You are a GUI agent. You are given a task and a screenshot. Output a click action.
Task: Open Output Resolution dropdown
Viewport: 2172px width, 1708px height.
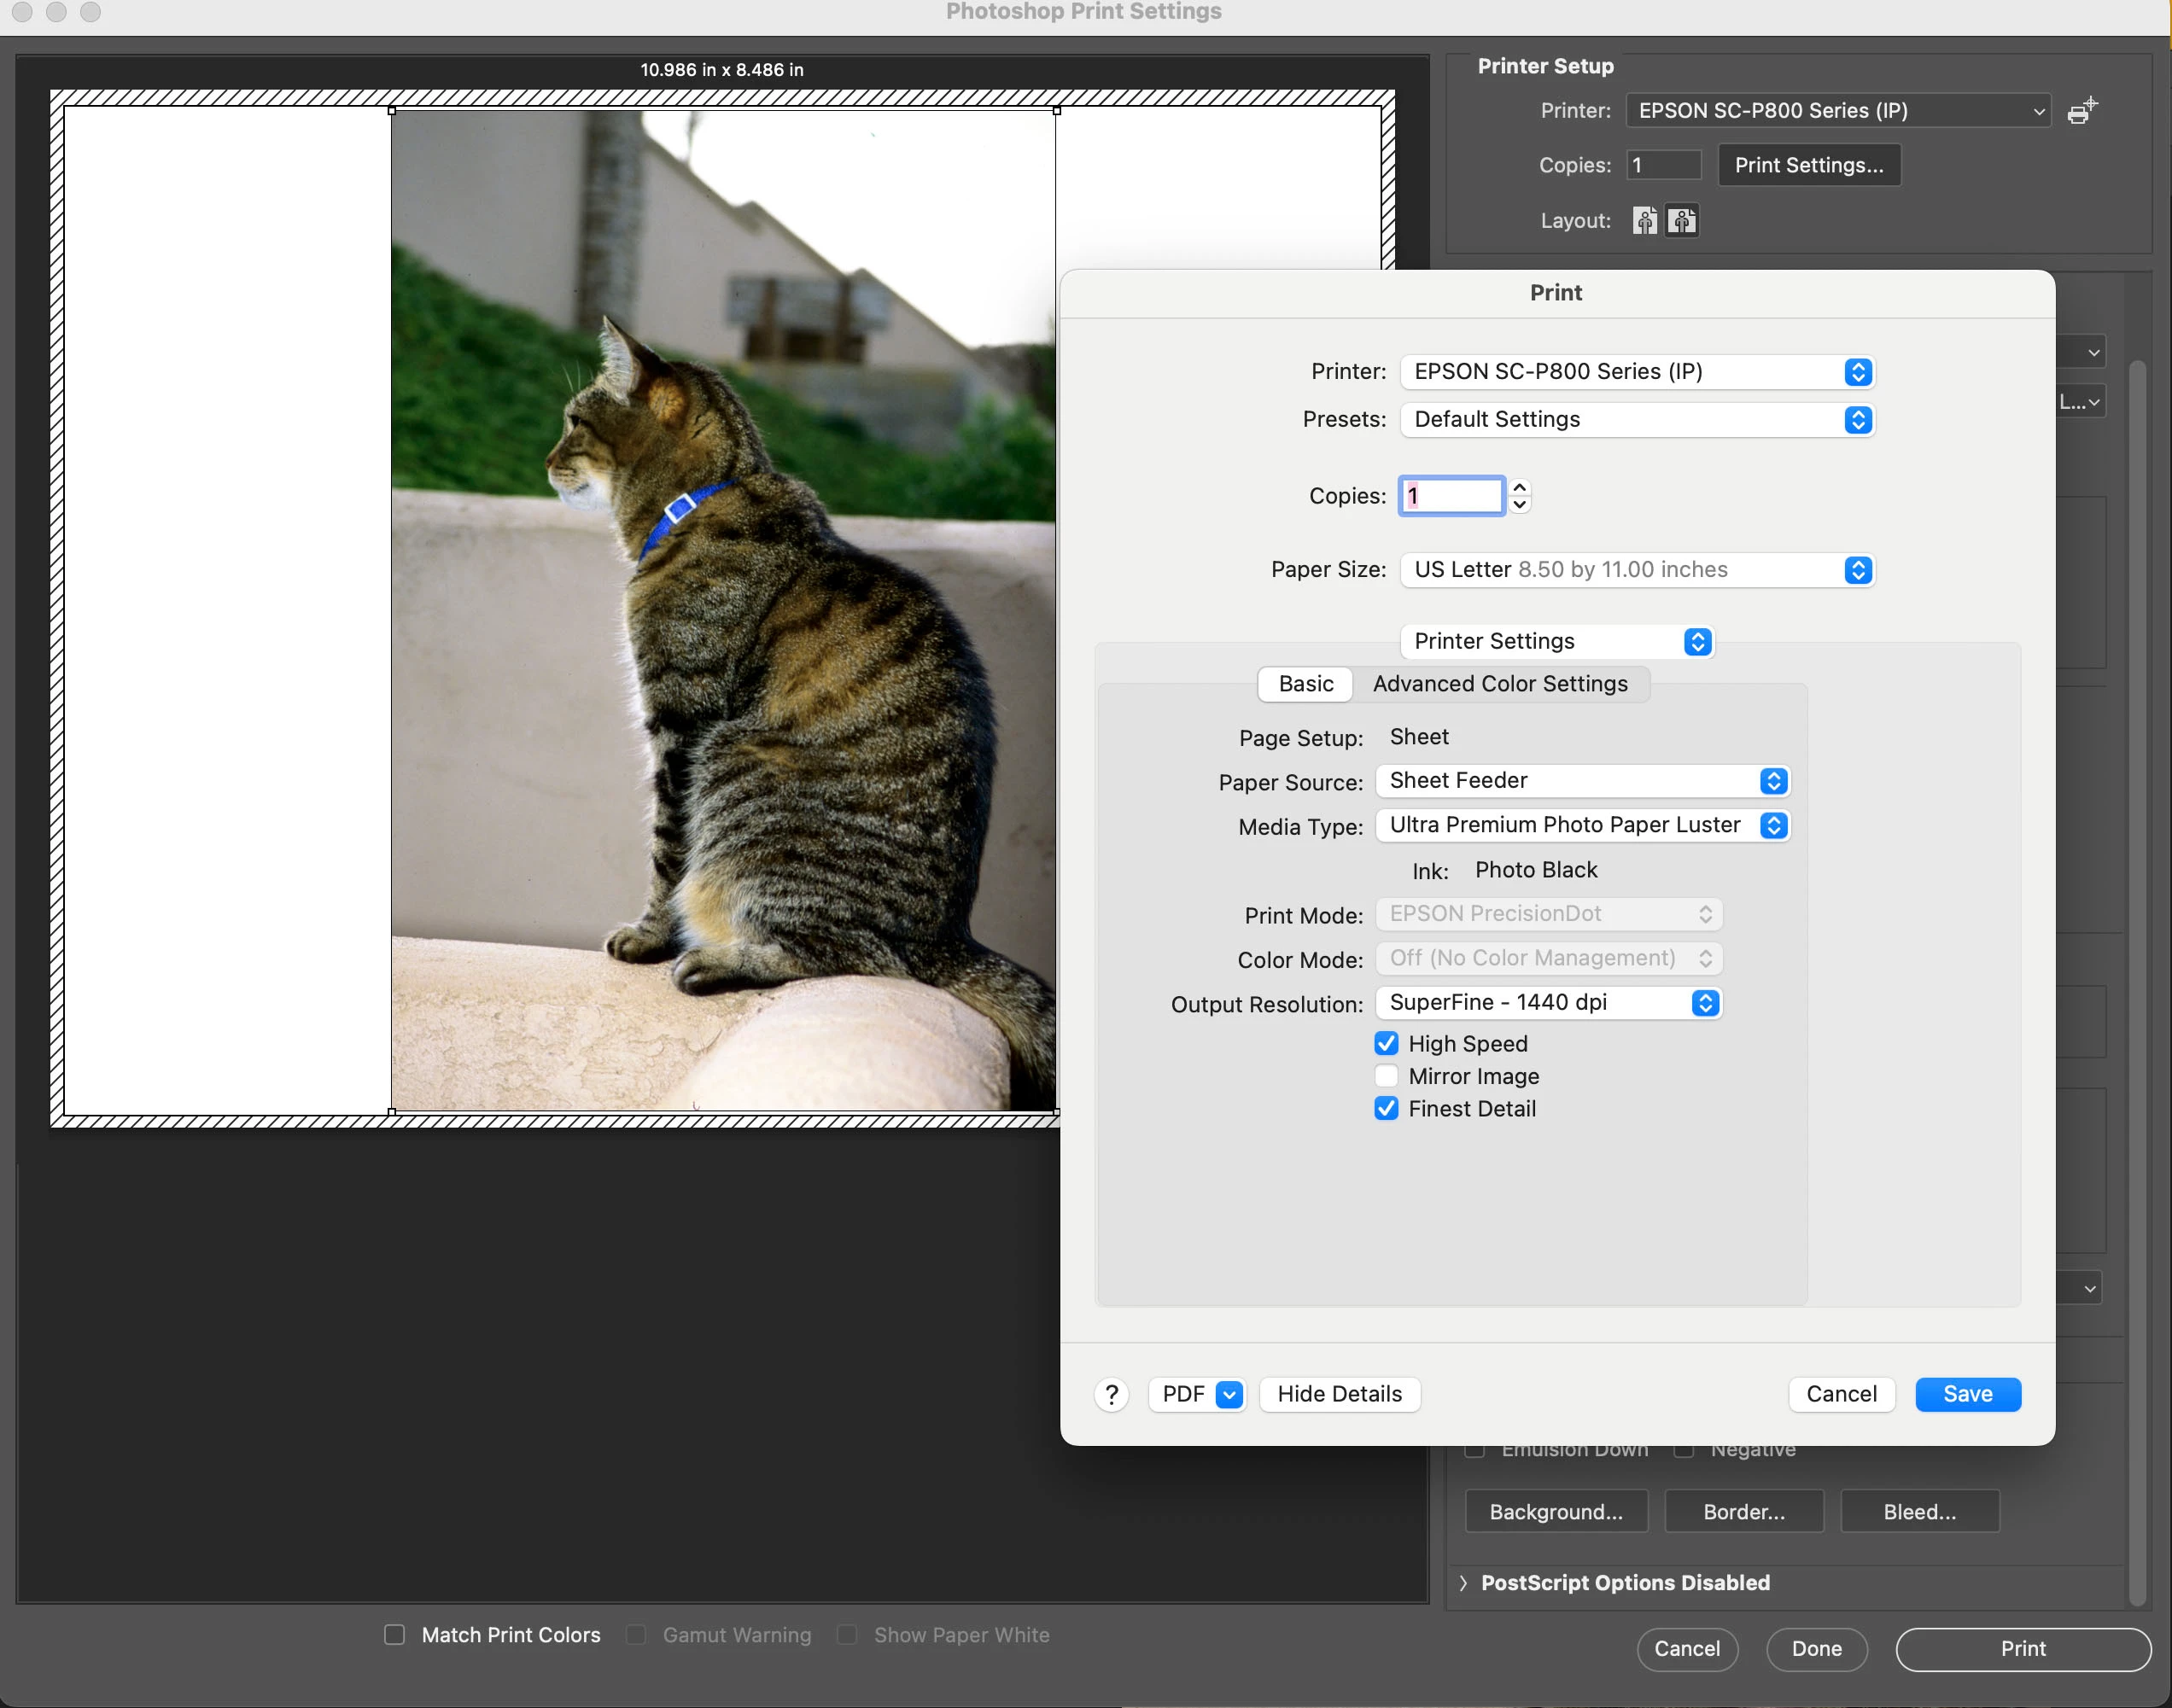coord(1547,1002)
